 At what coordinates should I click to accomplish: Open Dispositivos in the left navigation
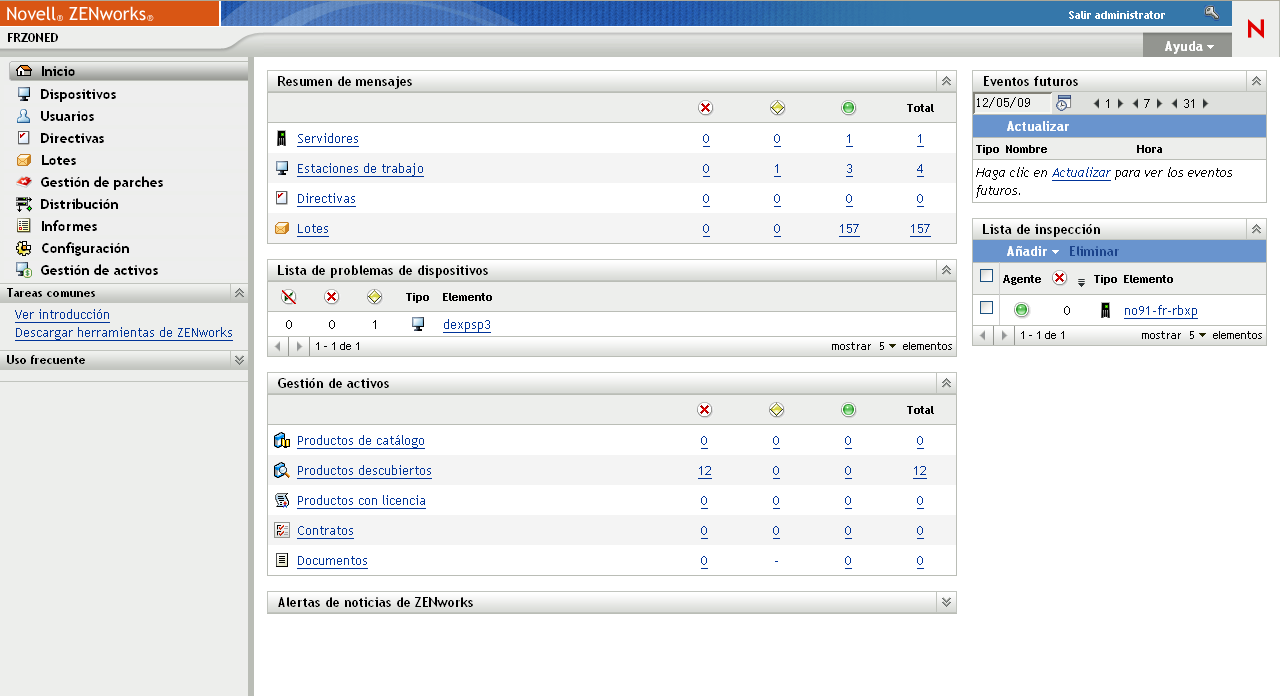coord(78,94)
